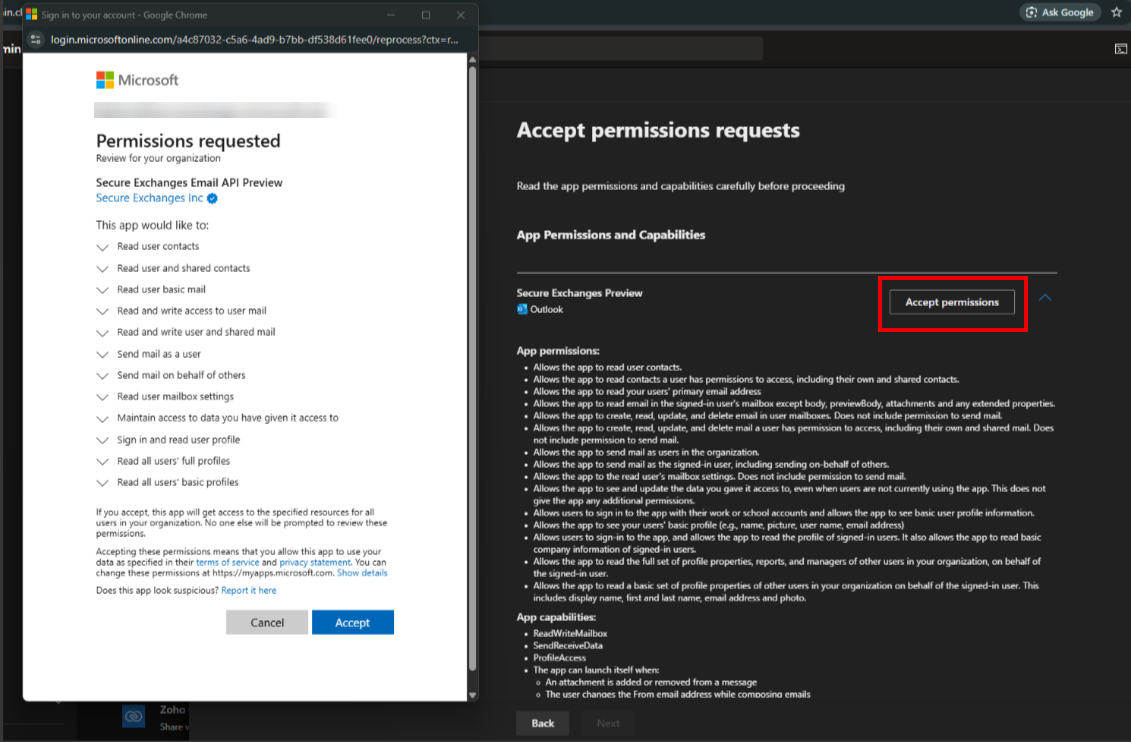Open the Secure Exchanges Inc publisher link

click(149, 198)
